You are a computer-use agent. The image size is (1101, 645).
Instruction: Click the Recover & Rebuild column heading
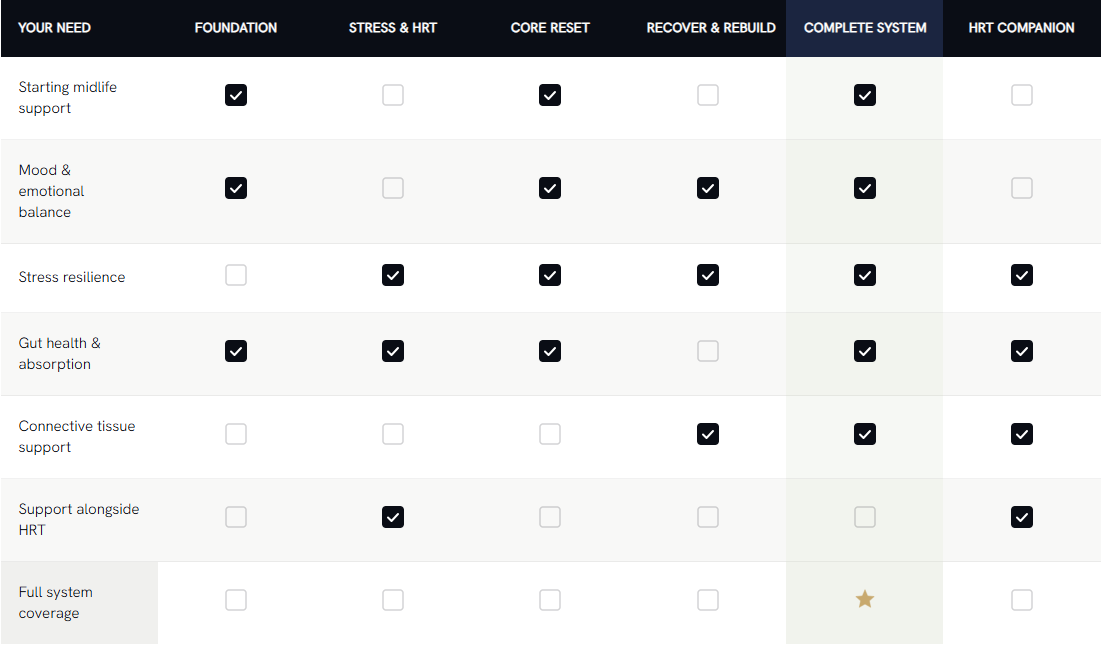tap(711, 28)
